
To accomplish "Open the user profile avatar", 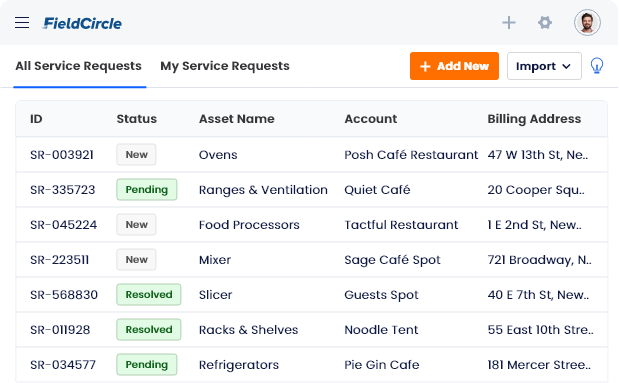I will [x=587, y=23].
